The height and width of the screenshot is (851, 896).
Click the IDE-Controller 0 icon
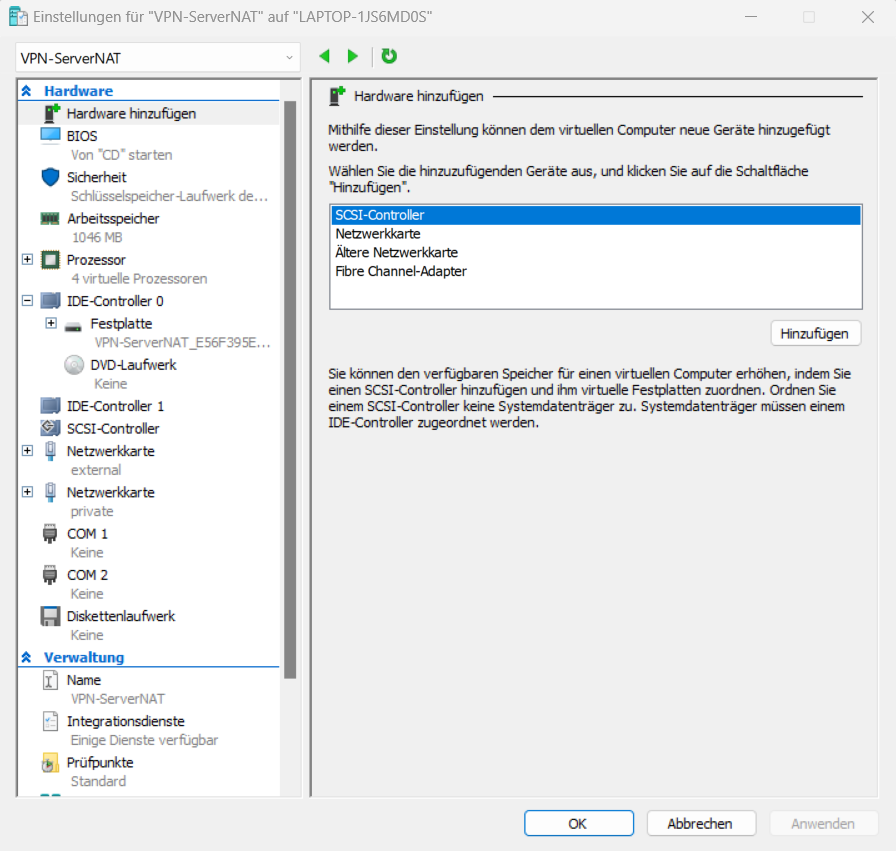50,301
